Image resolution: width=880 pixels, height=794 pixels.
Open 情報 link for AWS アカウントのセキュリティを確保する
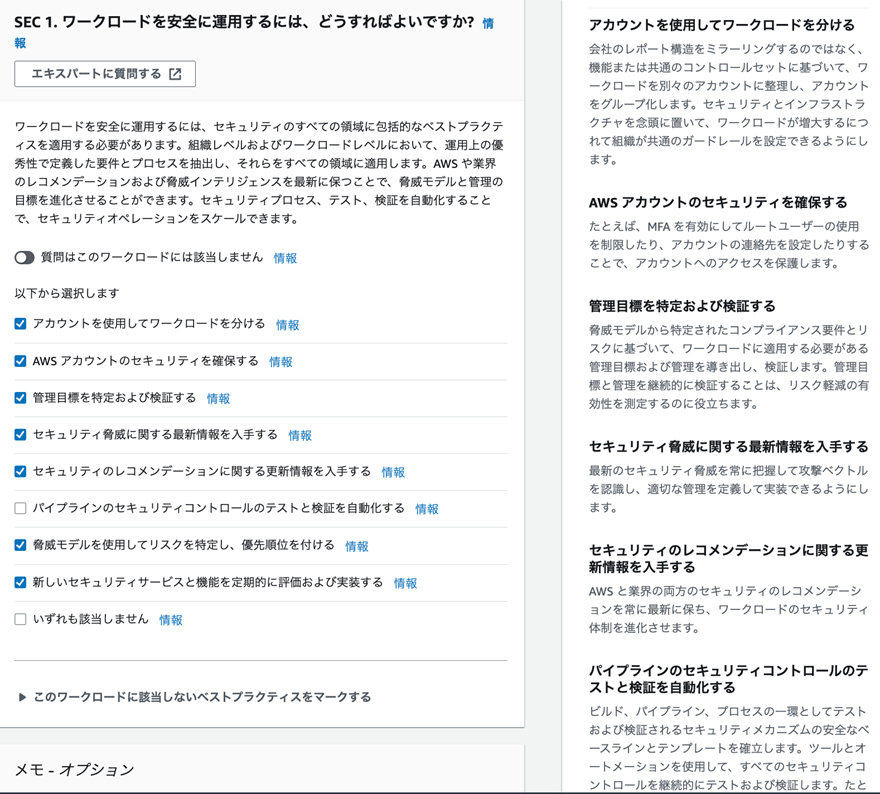[281, 362]
